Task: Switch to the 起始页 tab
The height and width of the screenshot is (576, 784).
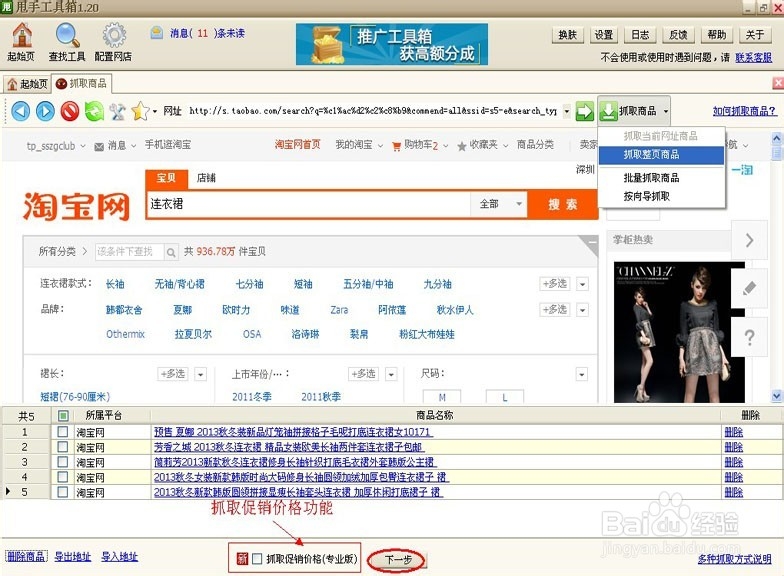Action: point(28,84)
